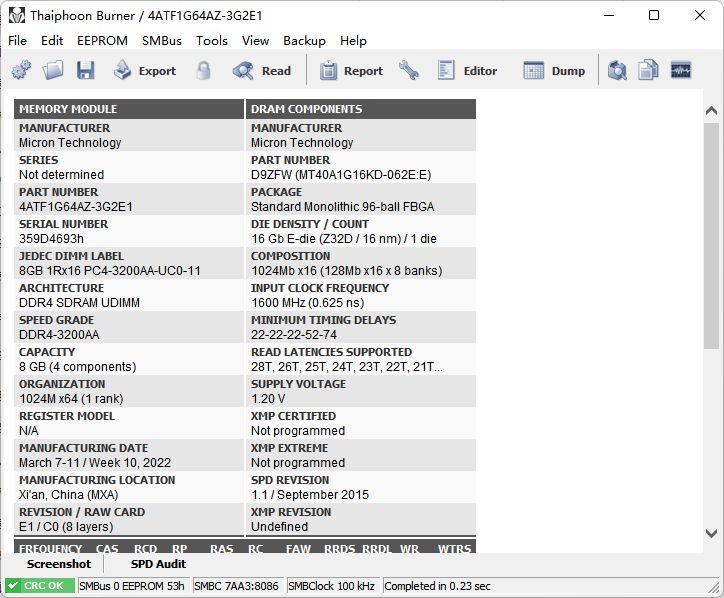
Task: Click the wrench tool icon
Action: (409, 71)
